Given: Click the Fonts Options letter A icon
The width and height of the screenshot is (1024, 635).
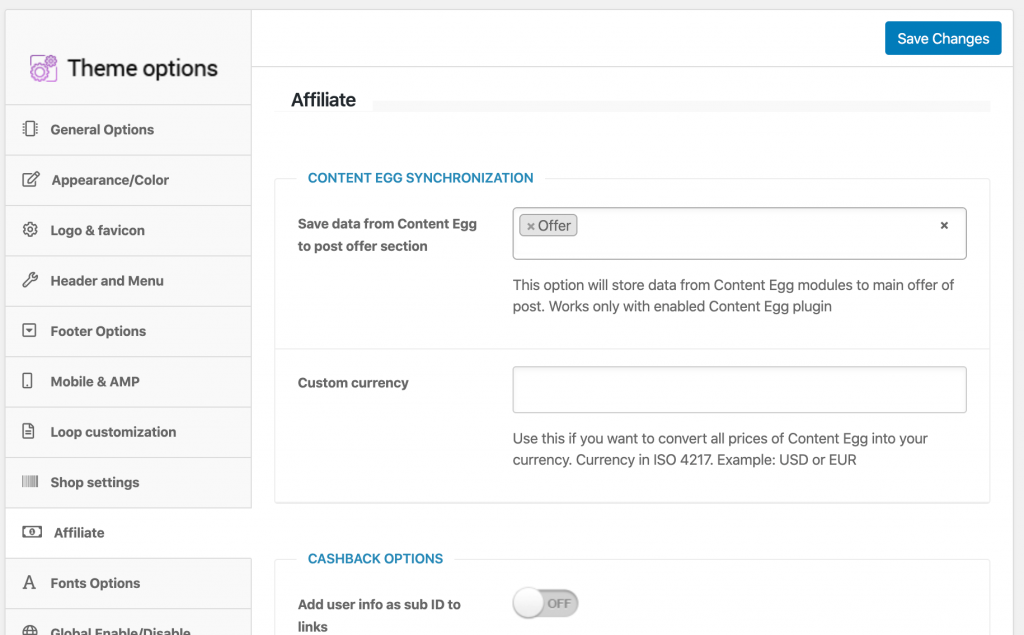Looking at the screenshot, I should coord(30,583).
